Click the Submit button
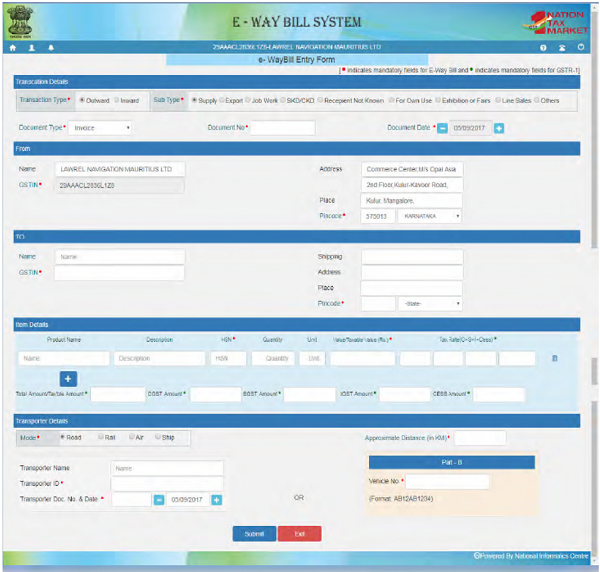Image resolution: width=600 pixels, height=572 pixels. 254,534
